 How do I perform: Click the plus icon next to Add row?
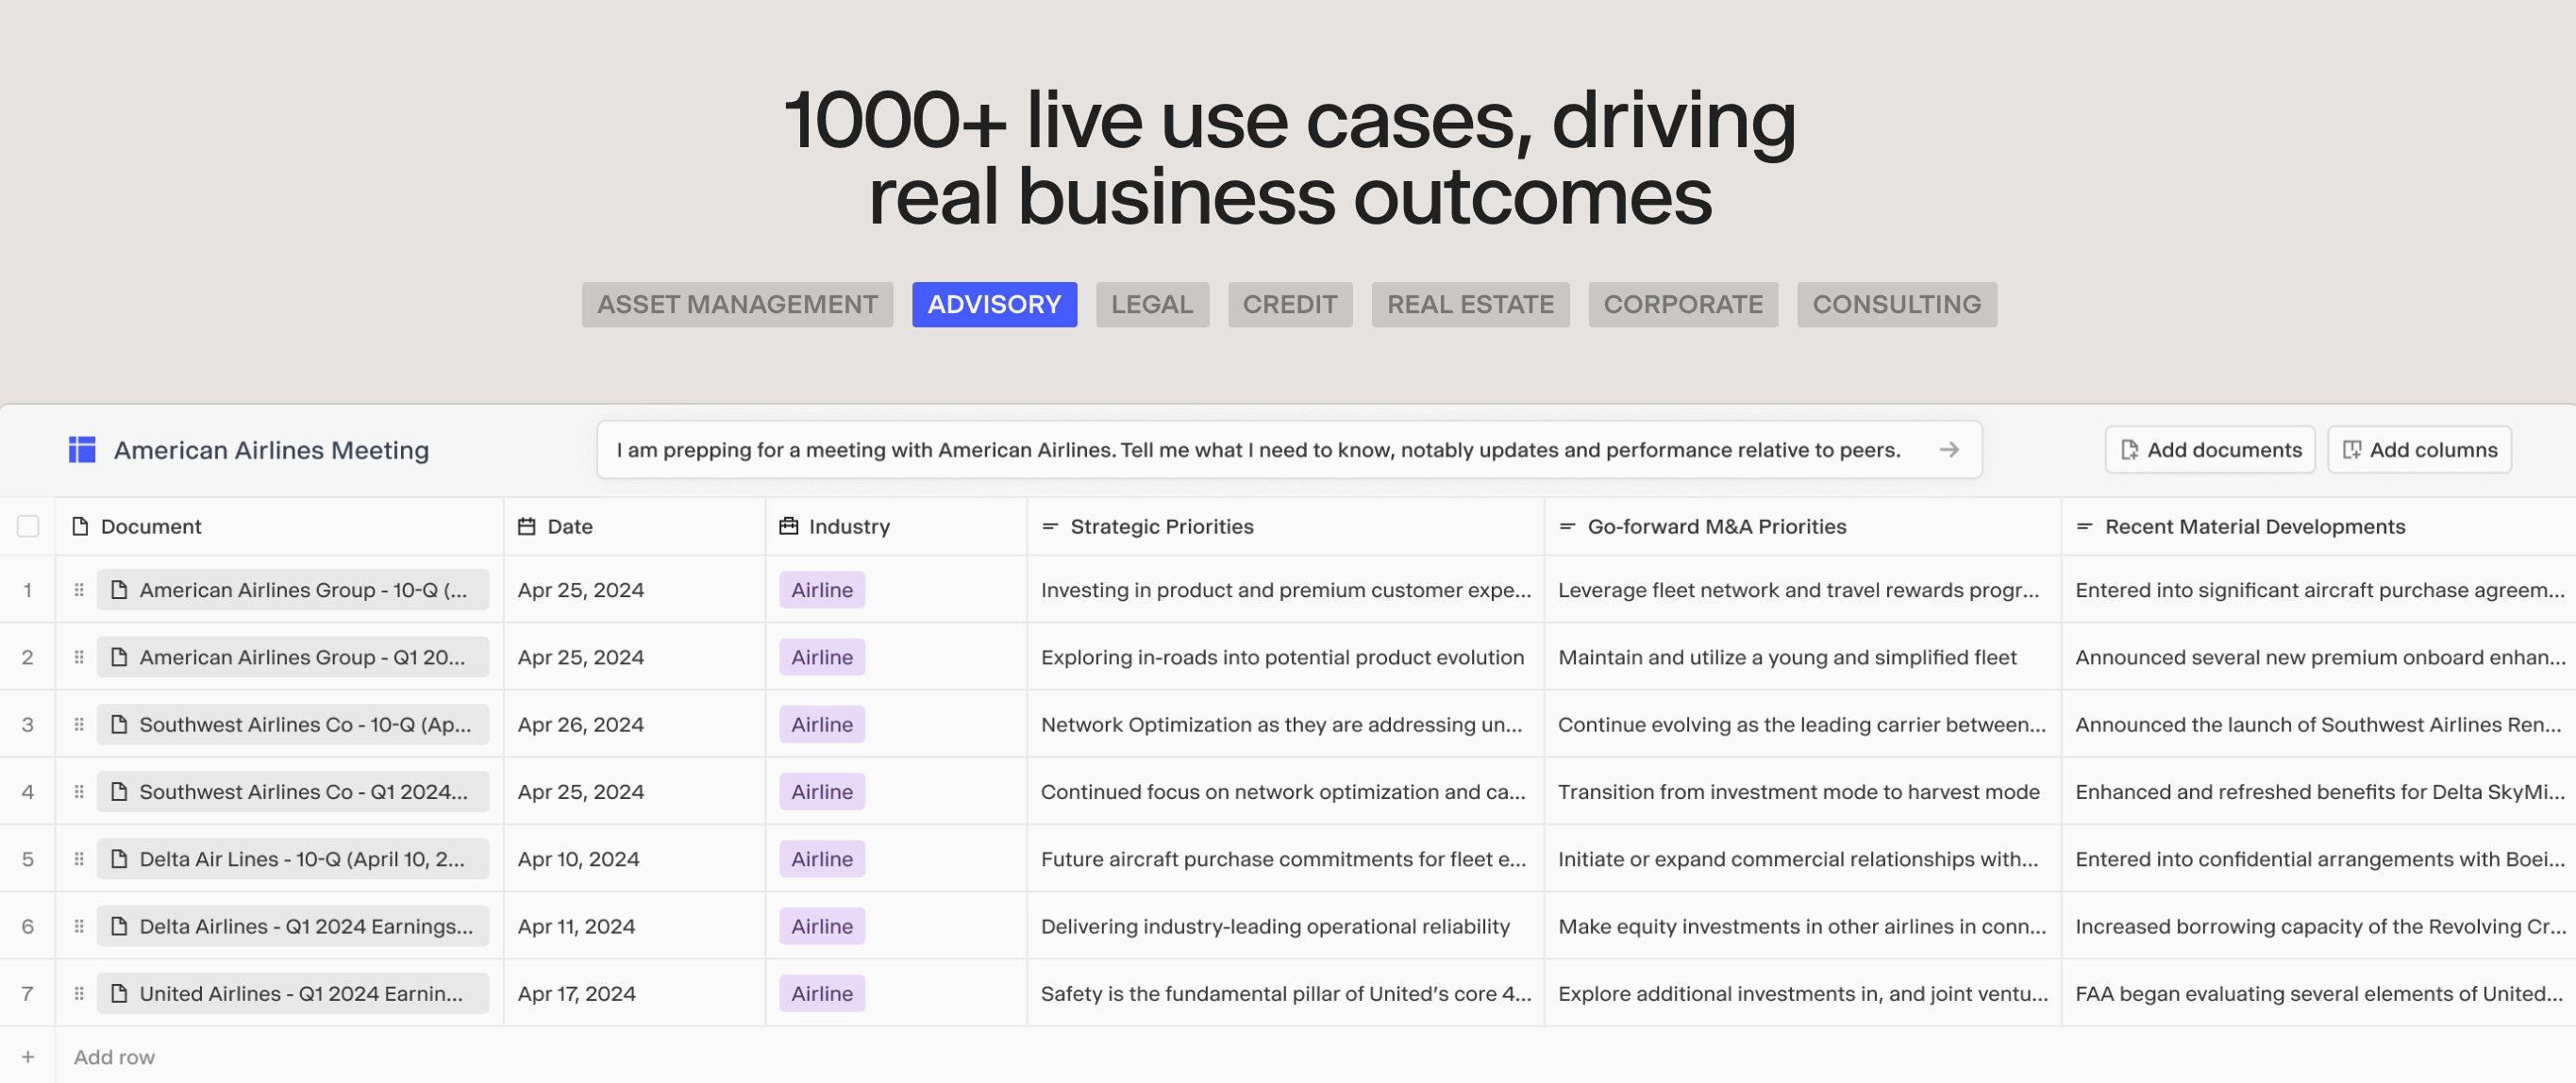[x=28, y=1057]
